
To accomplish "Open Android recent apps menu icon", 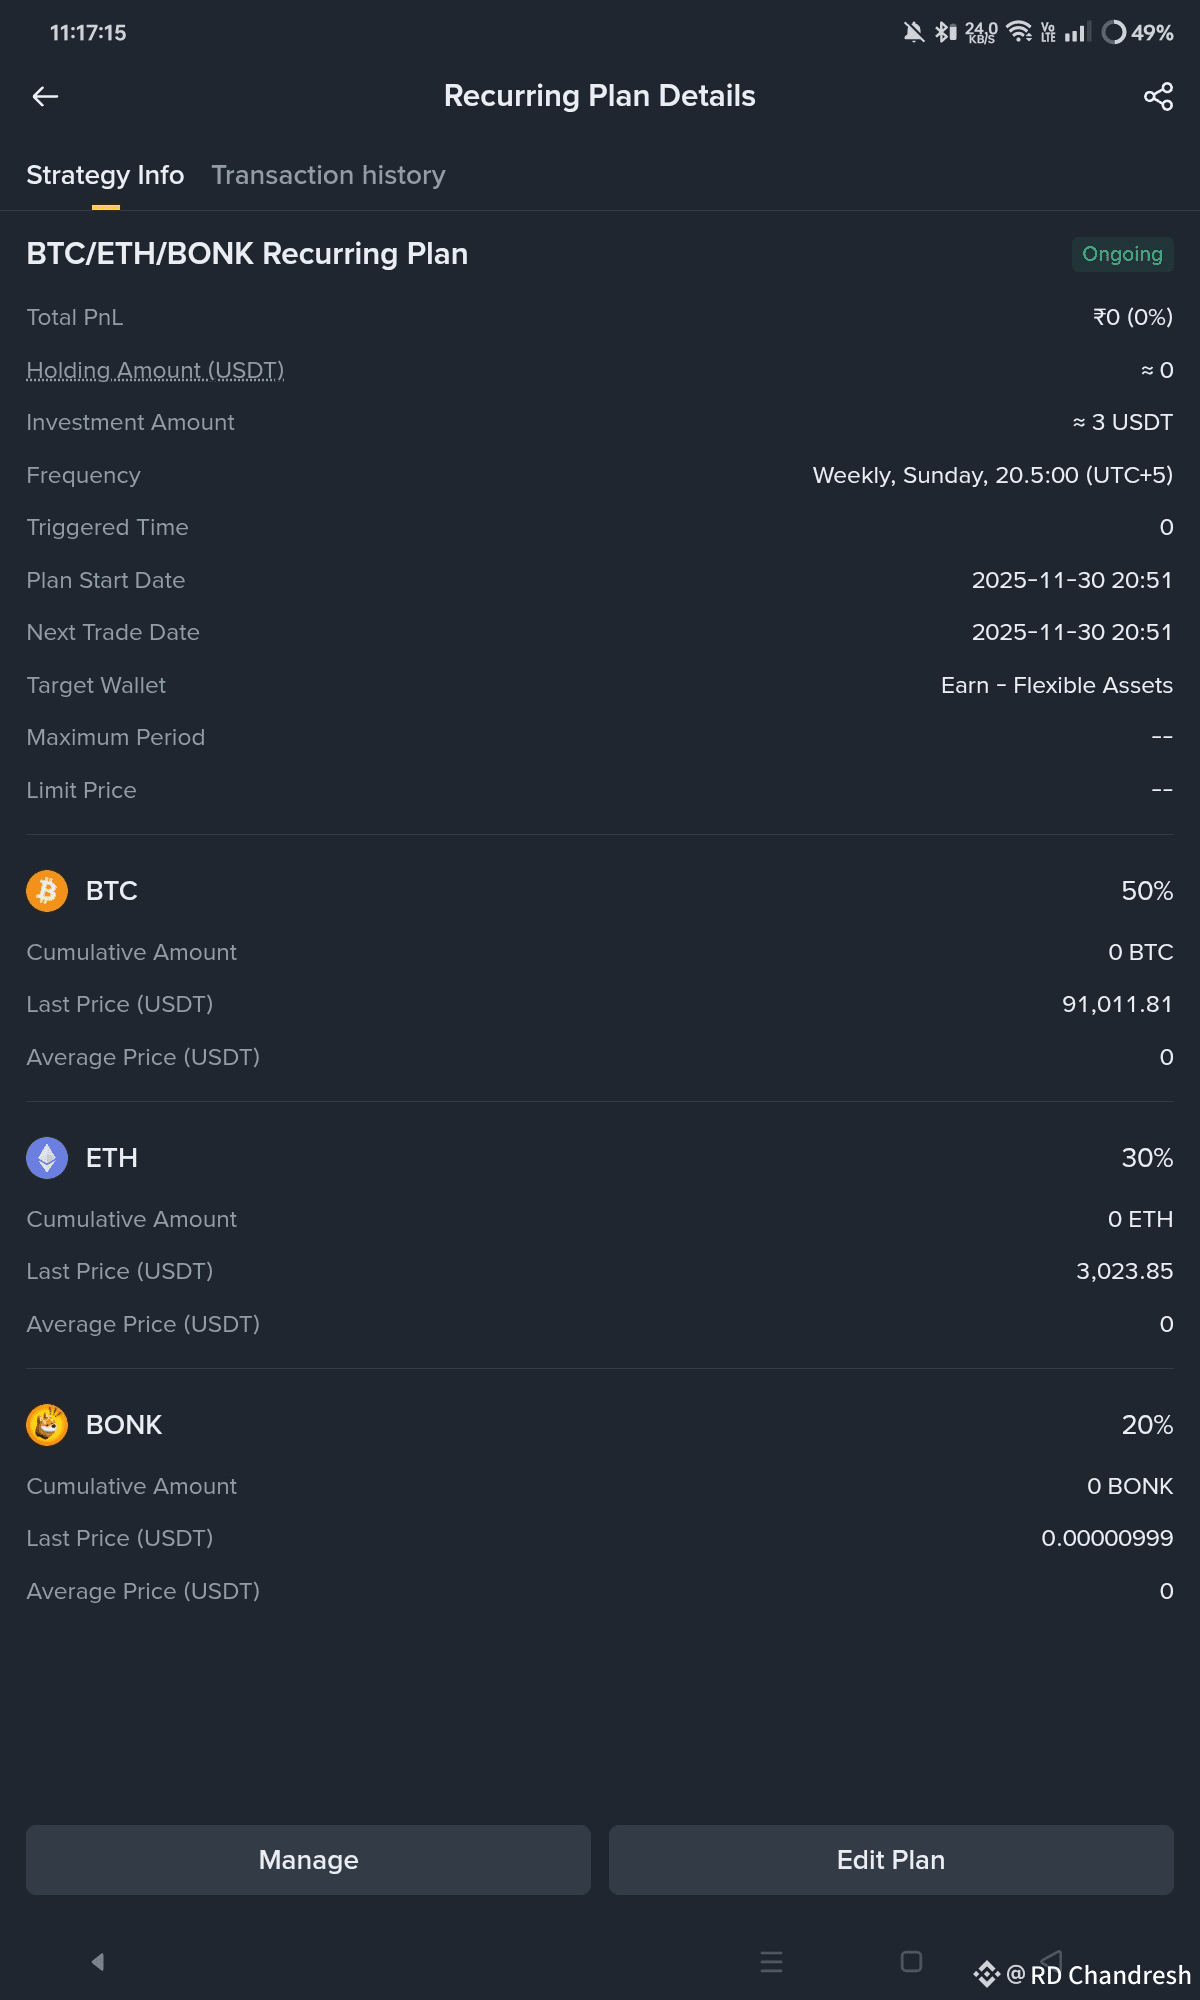I will click(771, 1962).
